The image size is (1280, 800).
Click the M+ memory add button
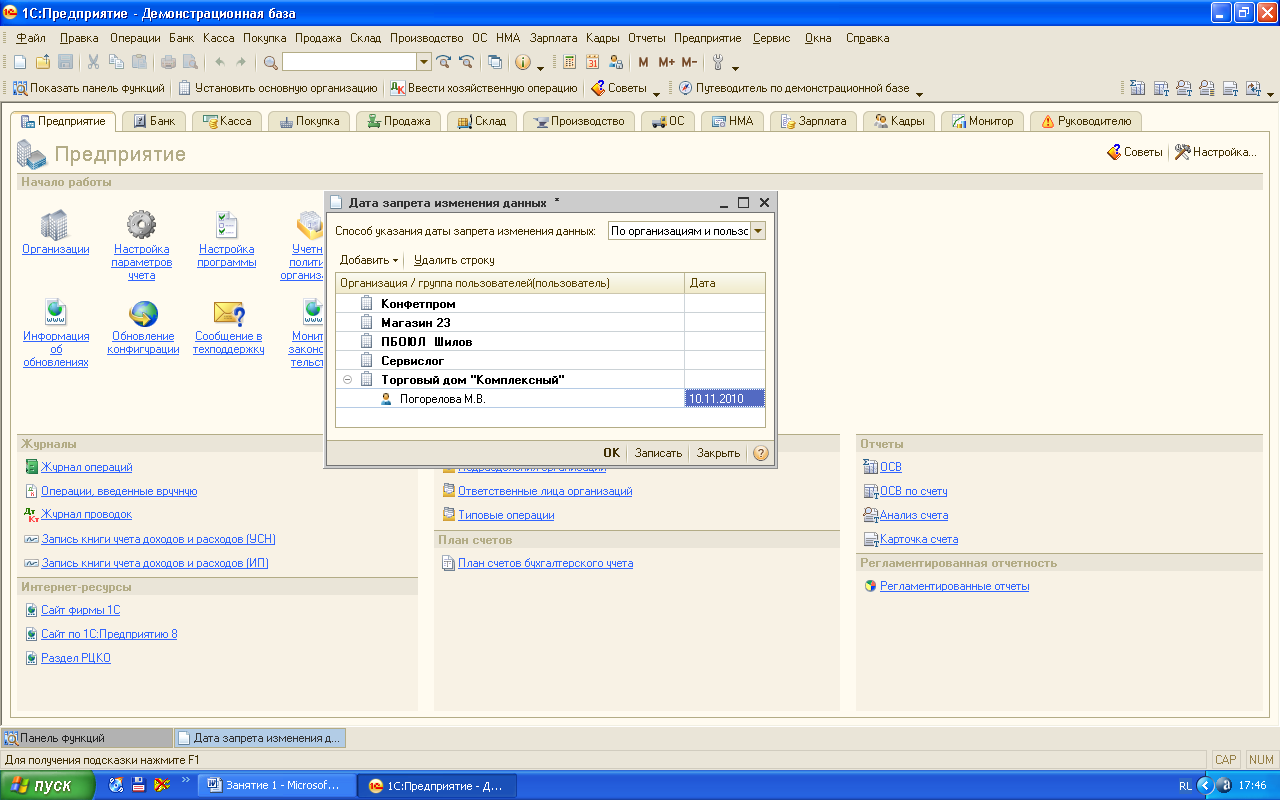coord(666,62)
